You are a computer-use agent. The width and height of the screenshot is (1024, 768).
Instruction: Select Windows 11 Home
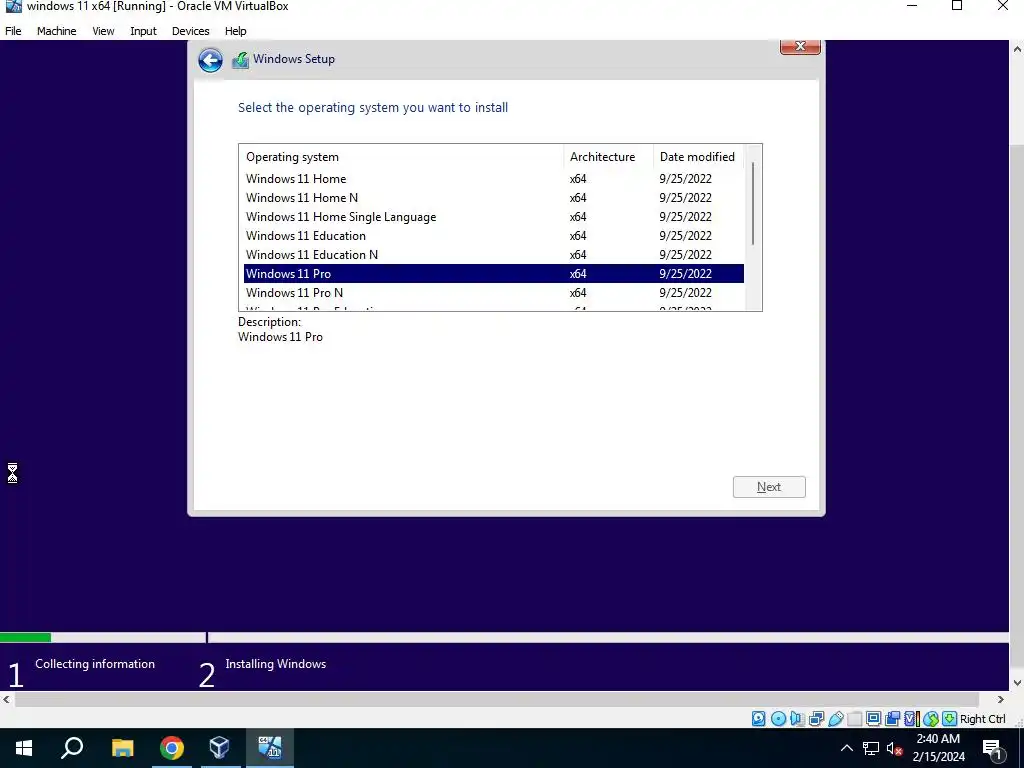(494, 178)
